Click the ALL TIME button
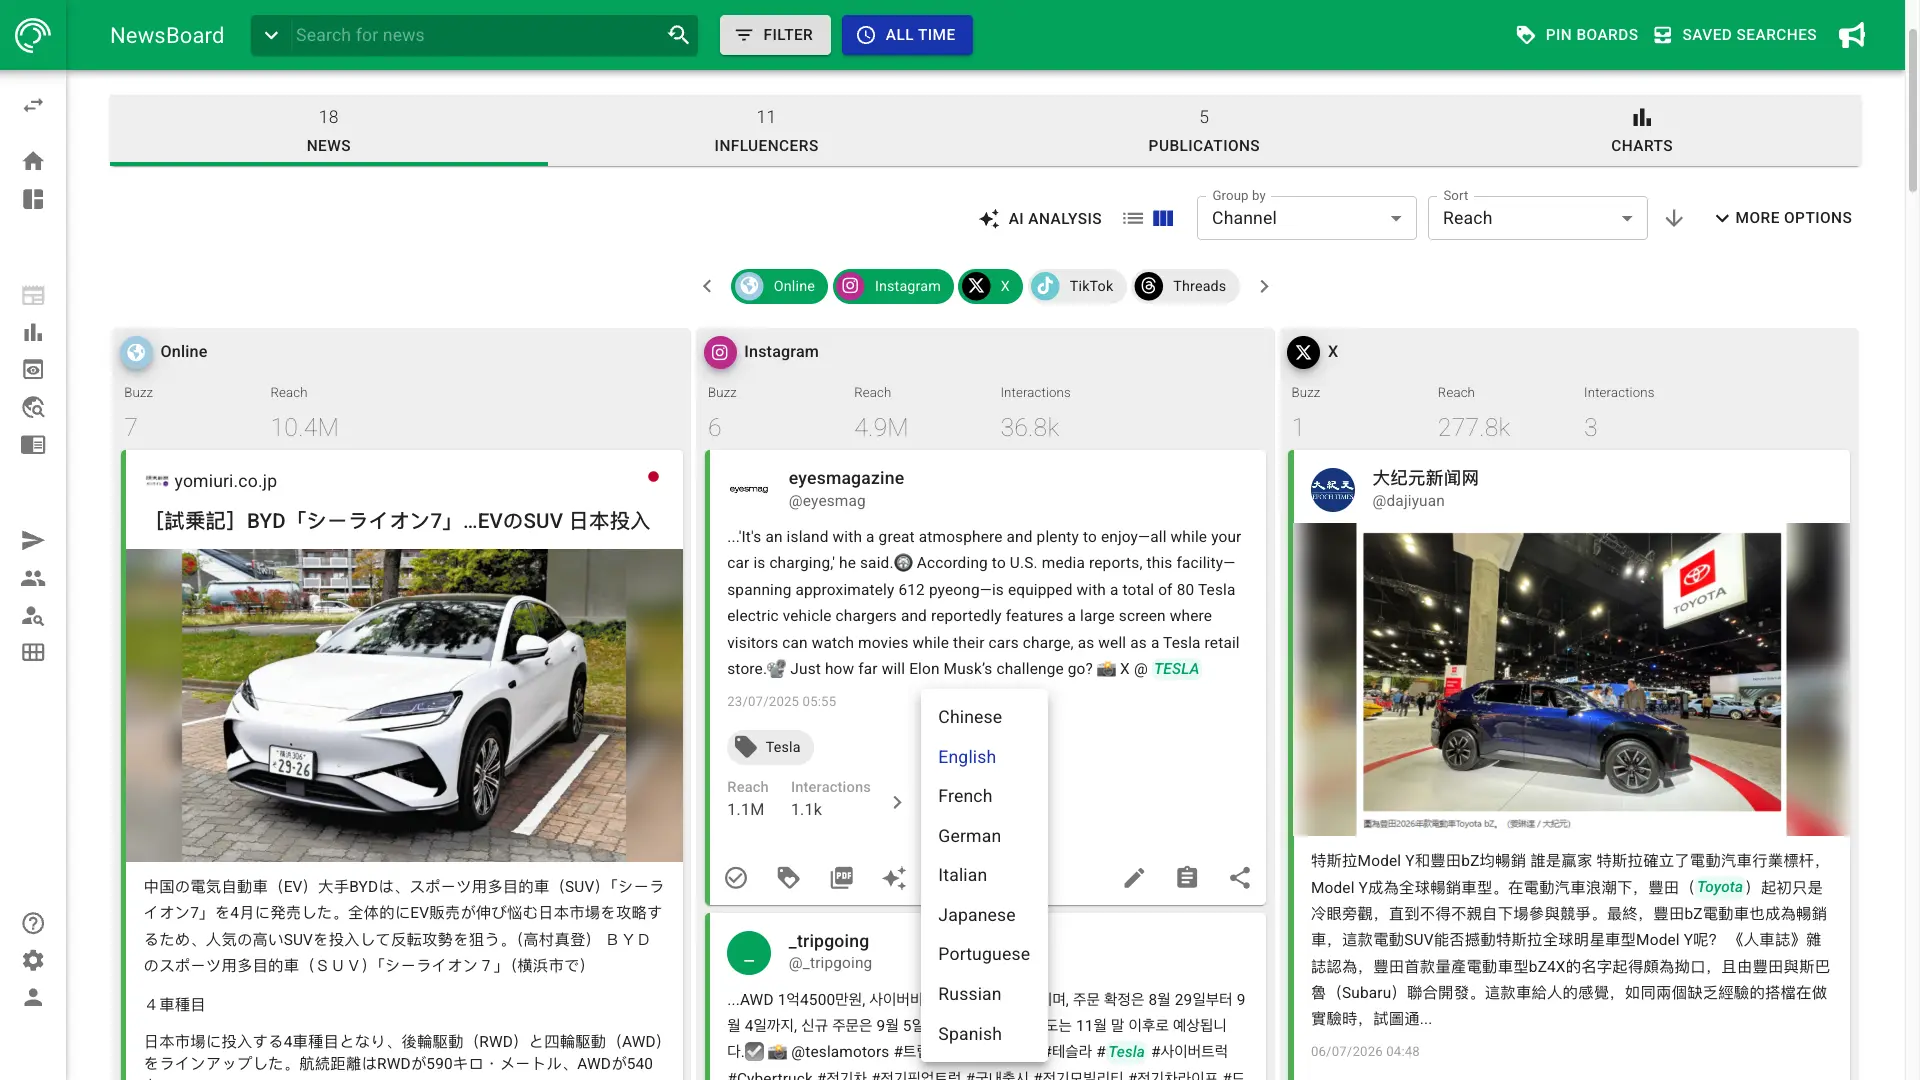The image size is (1920, 1080). click(907, 35)
